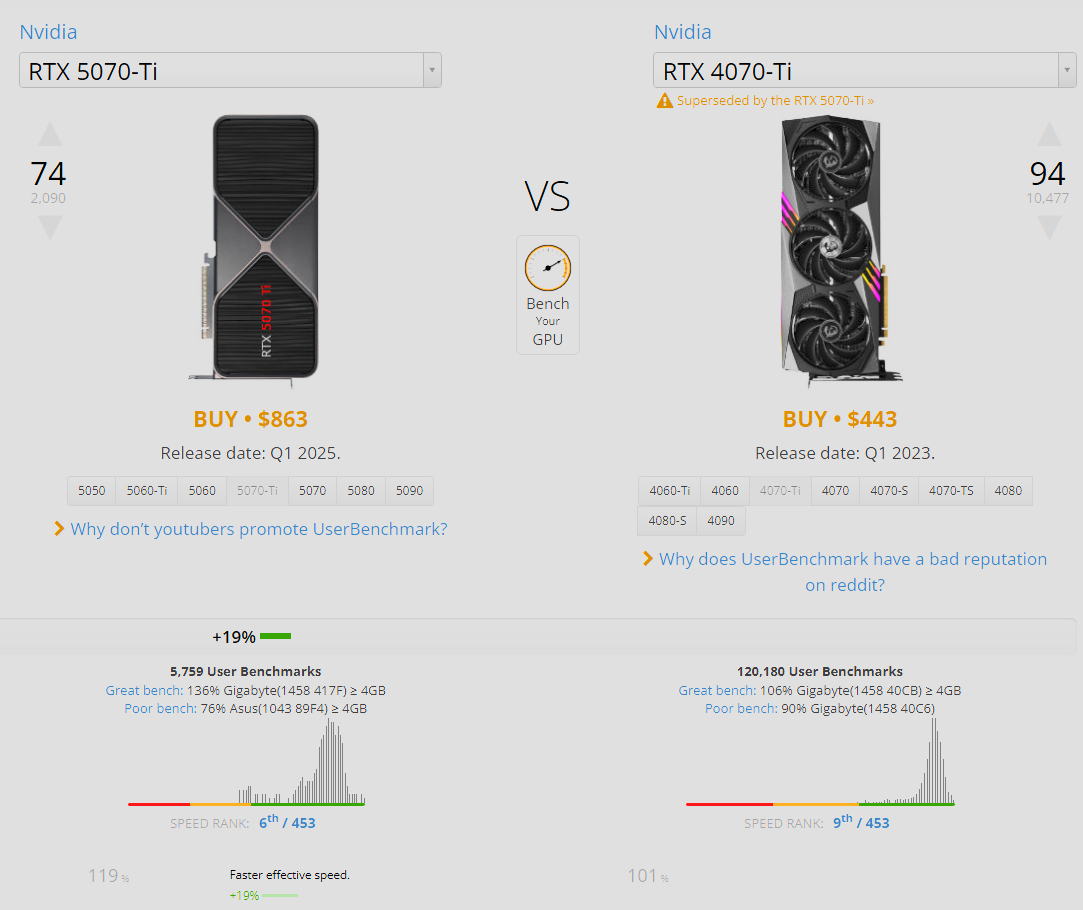Switch to the 4070-TS model tab
The image size is (1083, 910).
coord(950,491)
